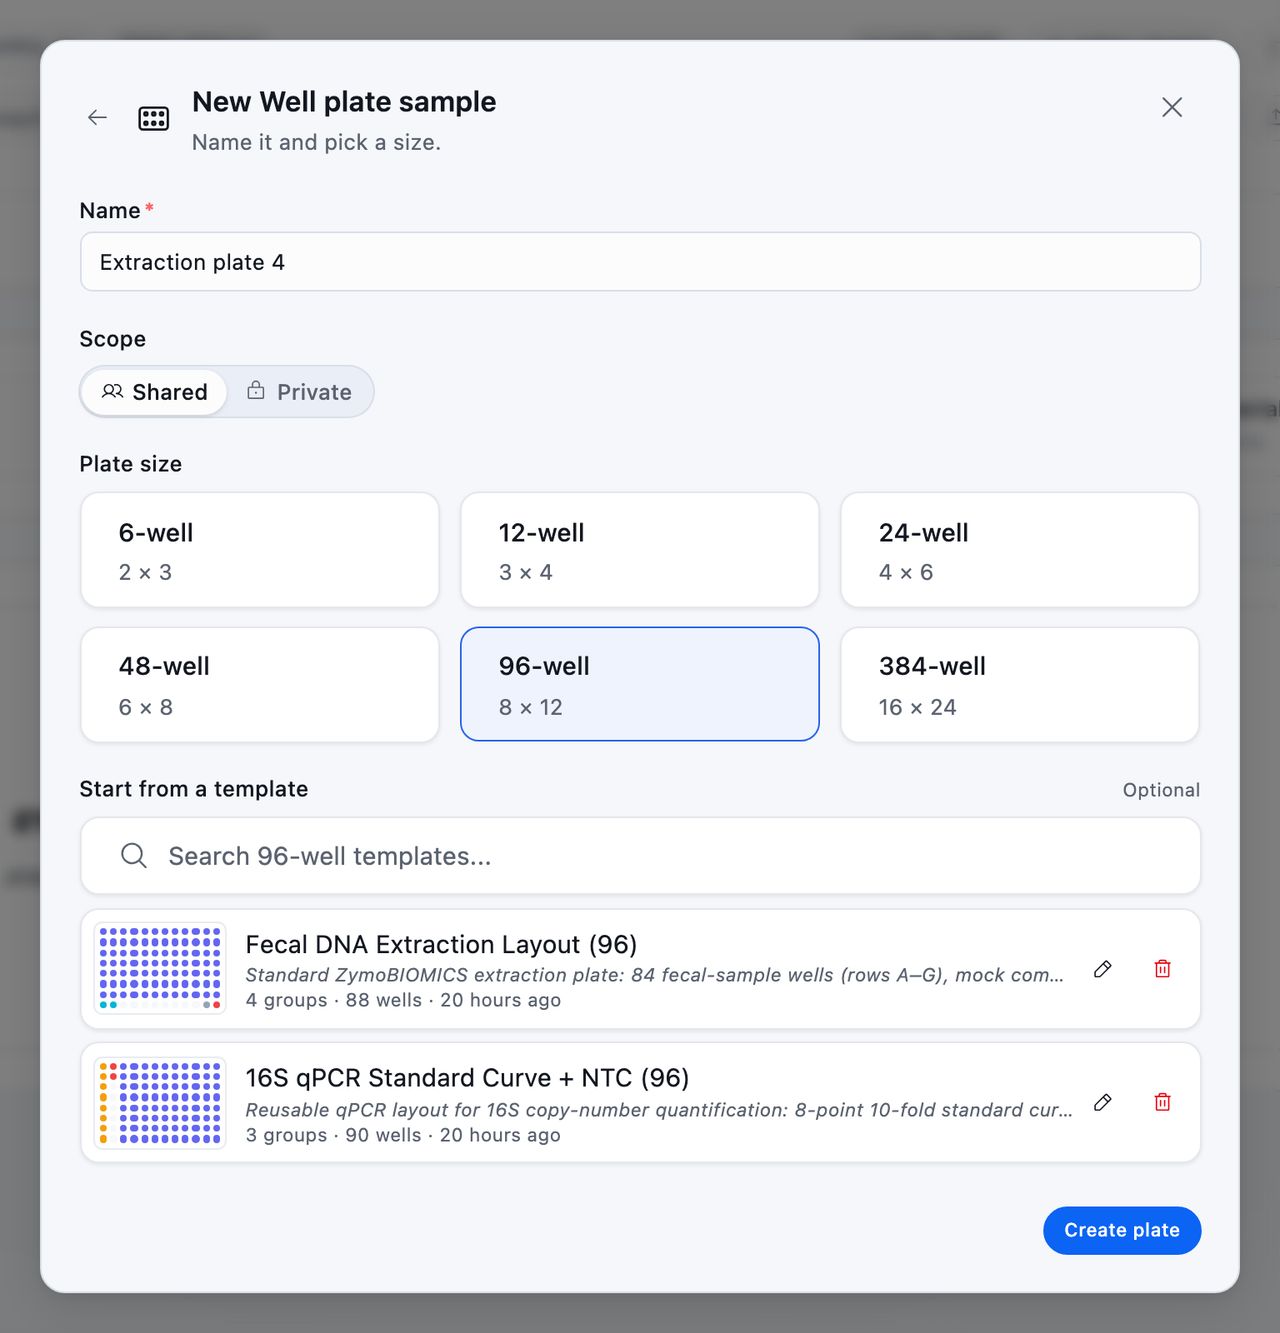
Task: Select the 6-well plate size
Action: click(x=260, y=550)
